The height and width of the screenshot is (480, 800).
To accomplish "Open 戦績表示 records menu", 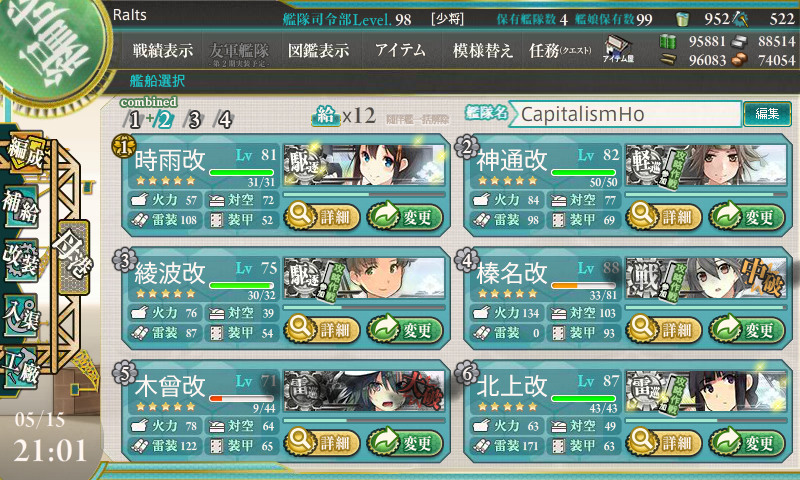I will click(x=163, y=50).
